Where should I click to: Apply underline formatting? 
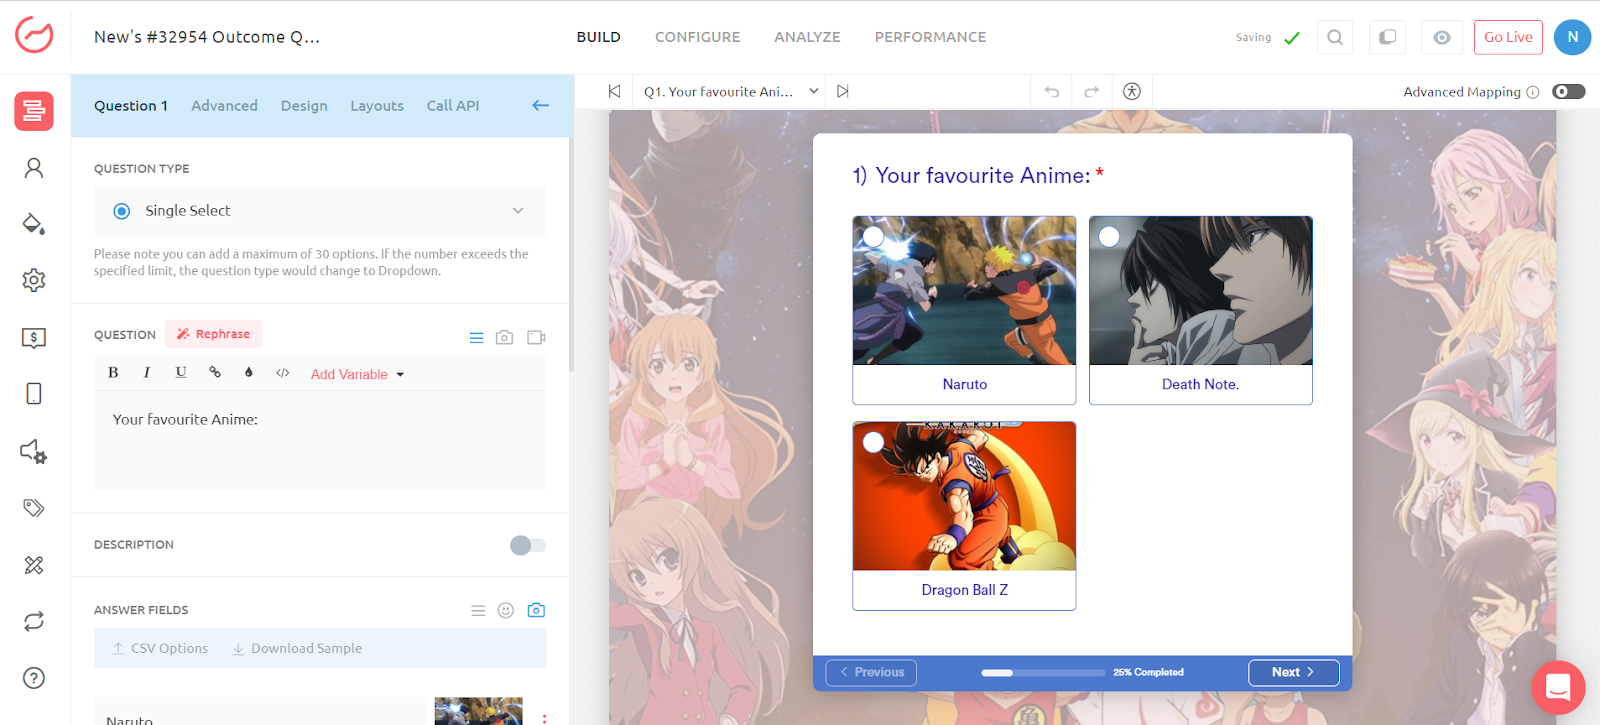(x=181, y=372)
